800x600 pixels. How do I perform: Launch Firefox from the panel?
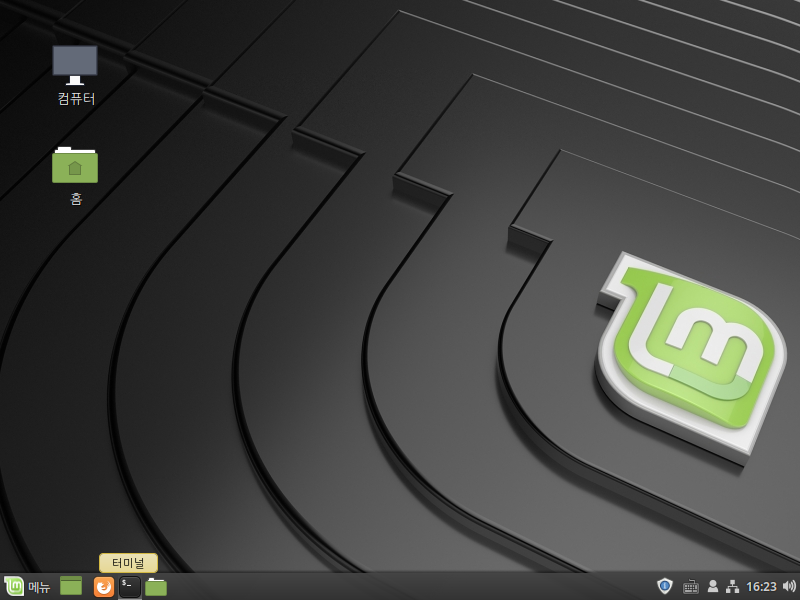pyautogui.click(x=104, y=587)
